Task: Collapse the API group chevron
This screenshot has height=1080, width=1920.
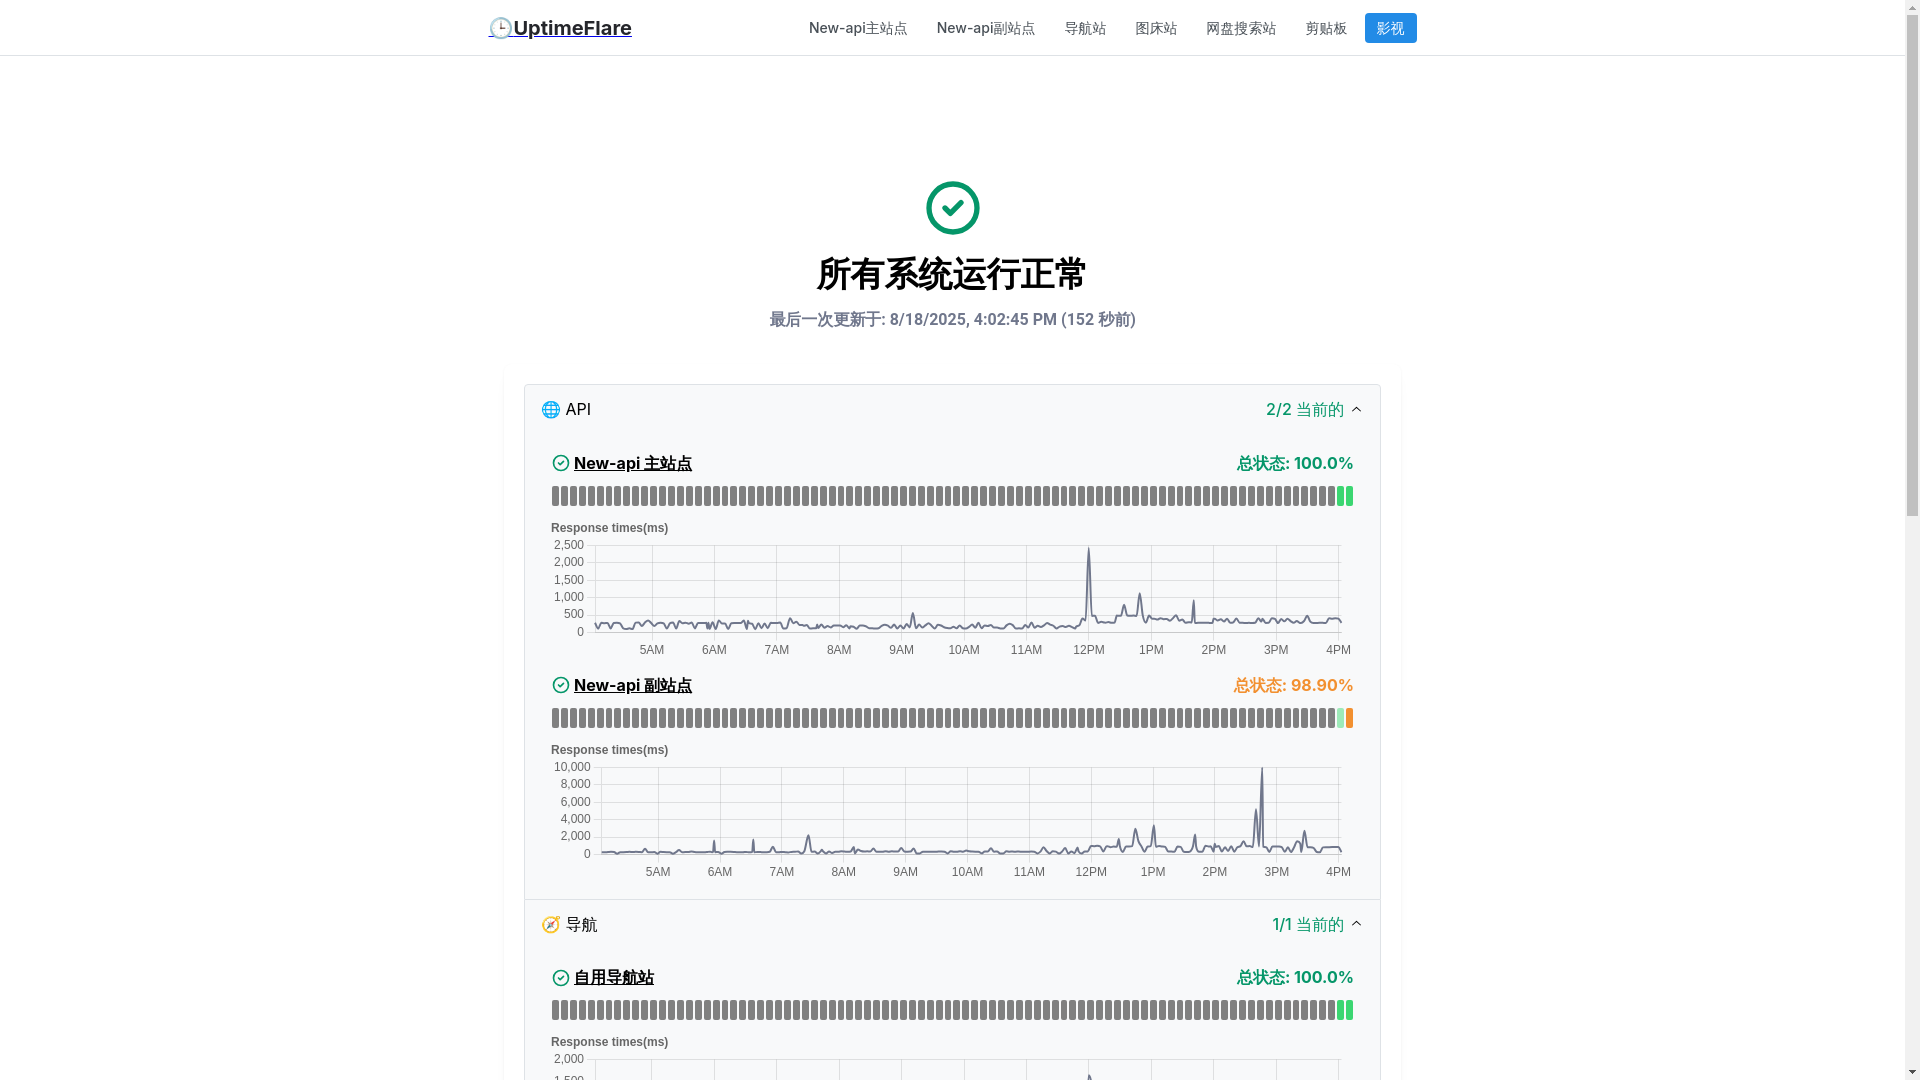Action: point(1356,410)
